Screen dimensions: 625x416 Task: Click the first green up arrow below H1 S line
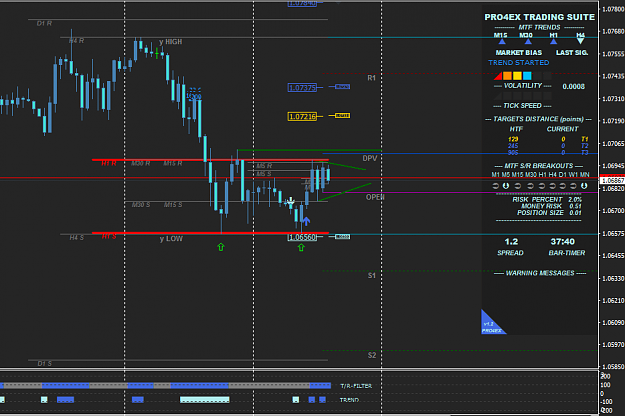click(221, 247)
